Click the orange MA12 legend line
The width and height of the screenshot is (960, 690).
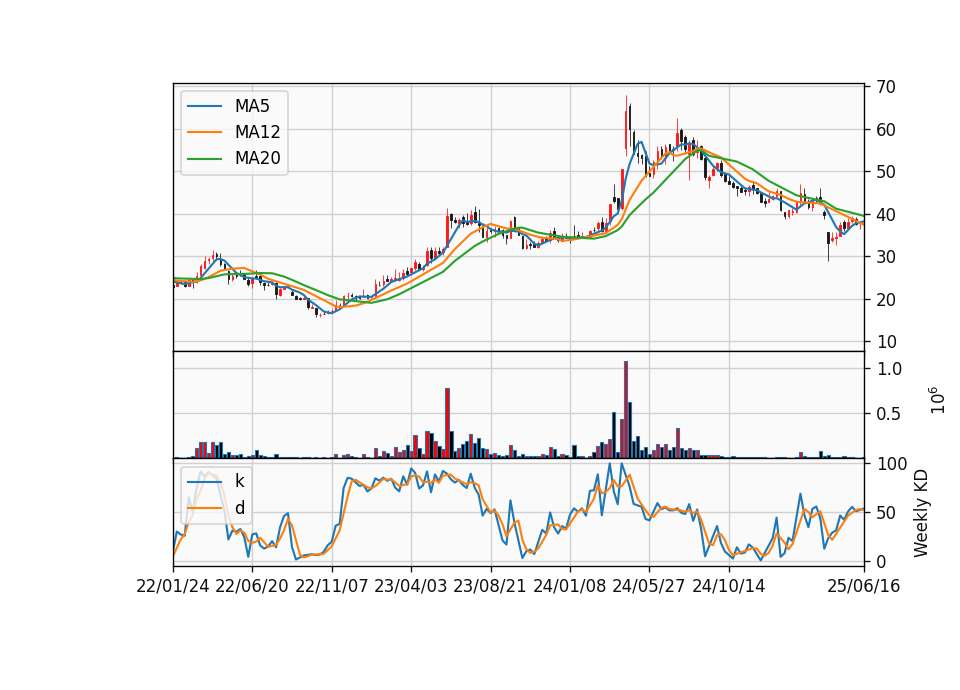(x=204, y=132)
